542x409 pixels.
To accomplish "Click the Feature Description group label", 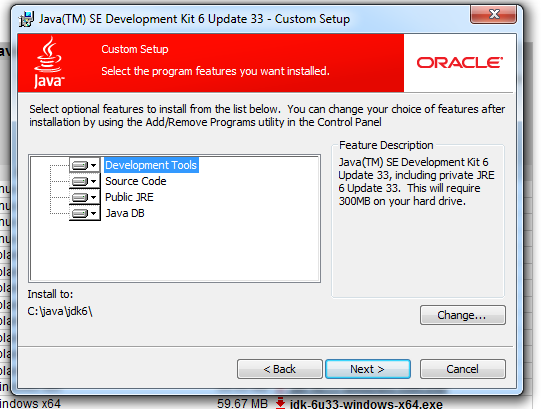I will pyautogui.click(x=386, y=145).
